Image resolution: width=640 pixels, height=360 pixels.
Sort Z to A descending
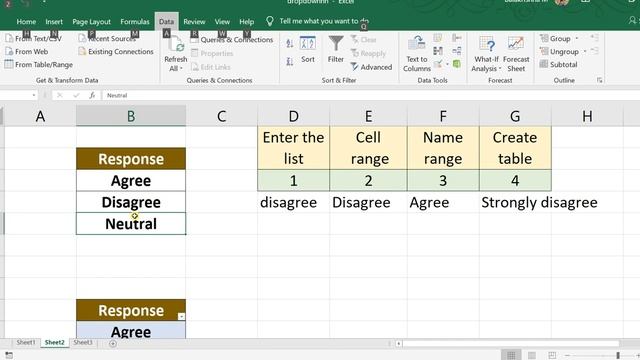click(x=290, y=61)
